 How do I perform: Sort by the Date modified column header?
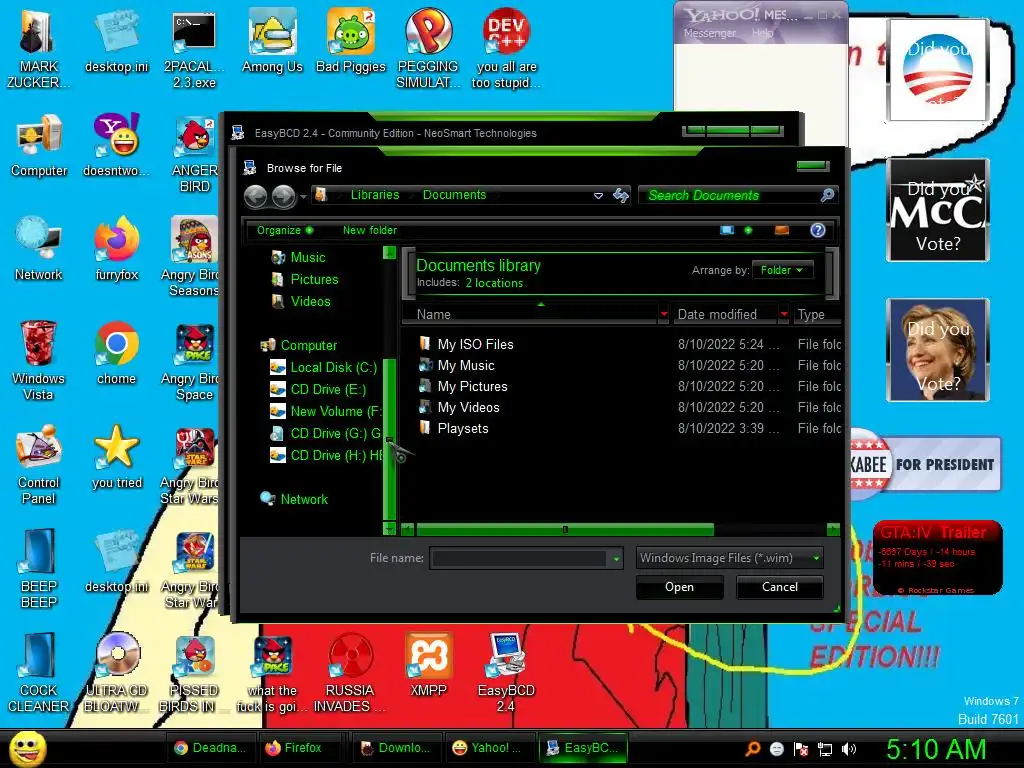point(725,314)
